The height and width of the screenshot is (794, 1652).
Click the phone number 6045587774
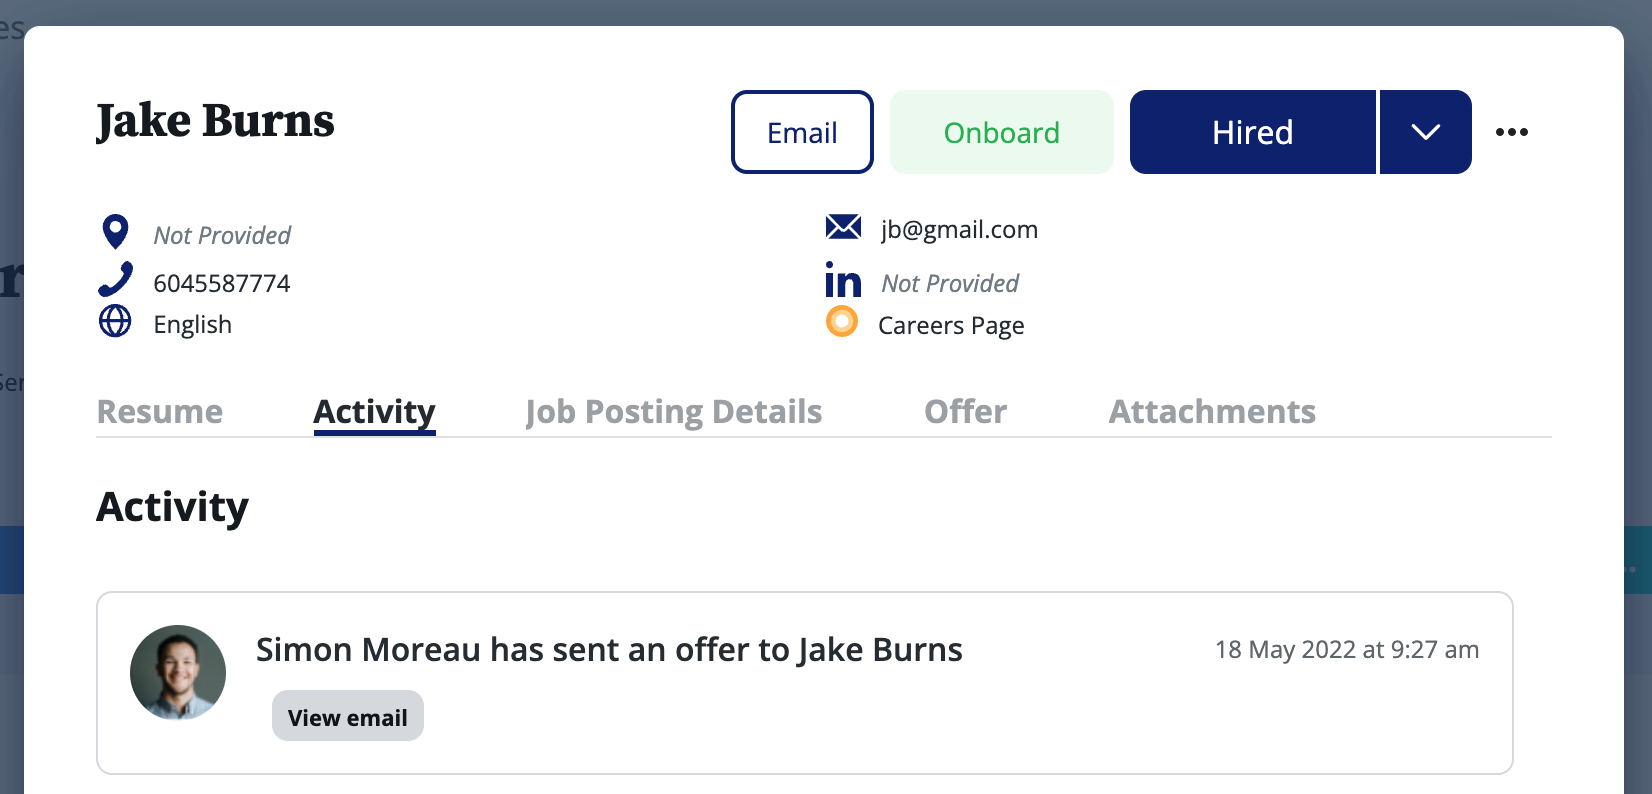coord(222,284)
